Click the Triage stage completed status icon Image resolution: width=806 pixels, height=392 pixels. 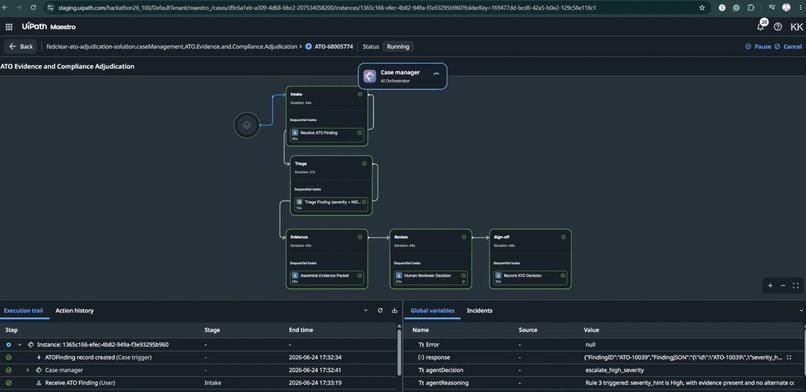[x=364, y=163]
